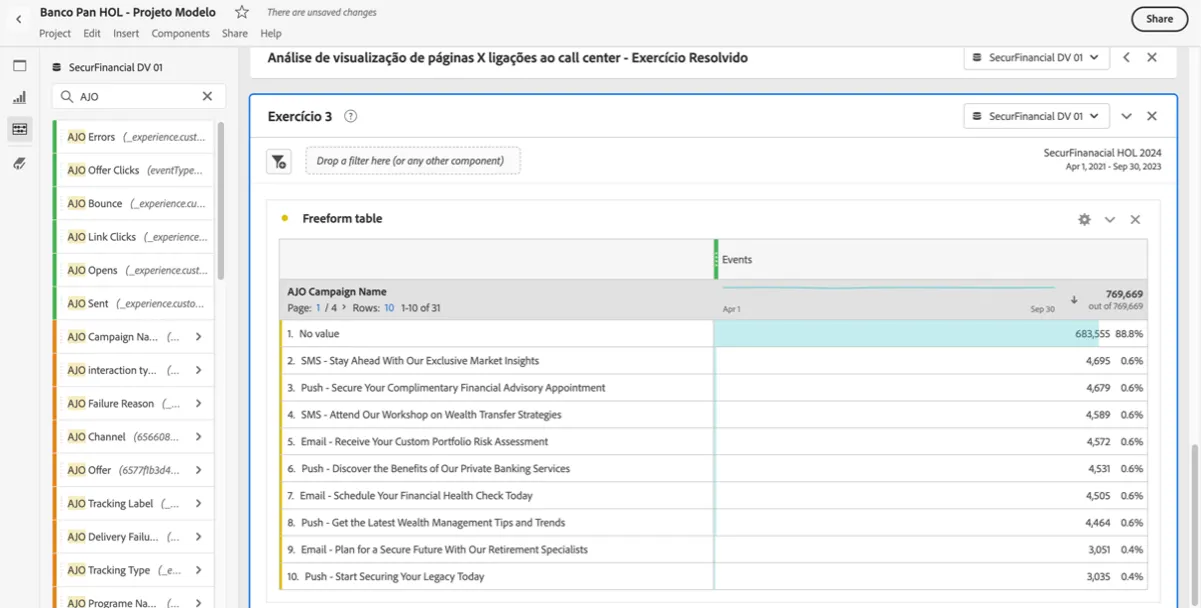Open the Visualizations bar-chart icon in left rail
Viewport: 1203px width, 611px height.
(19, 97)
